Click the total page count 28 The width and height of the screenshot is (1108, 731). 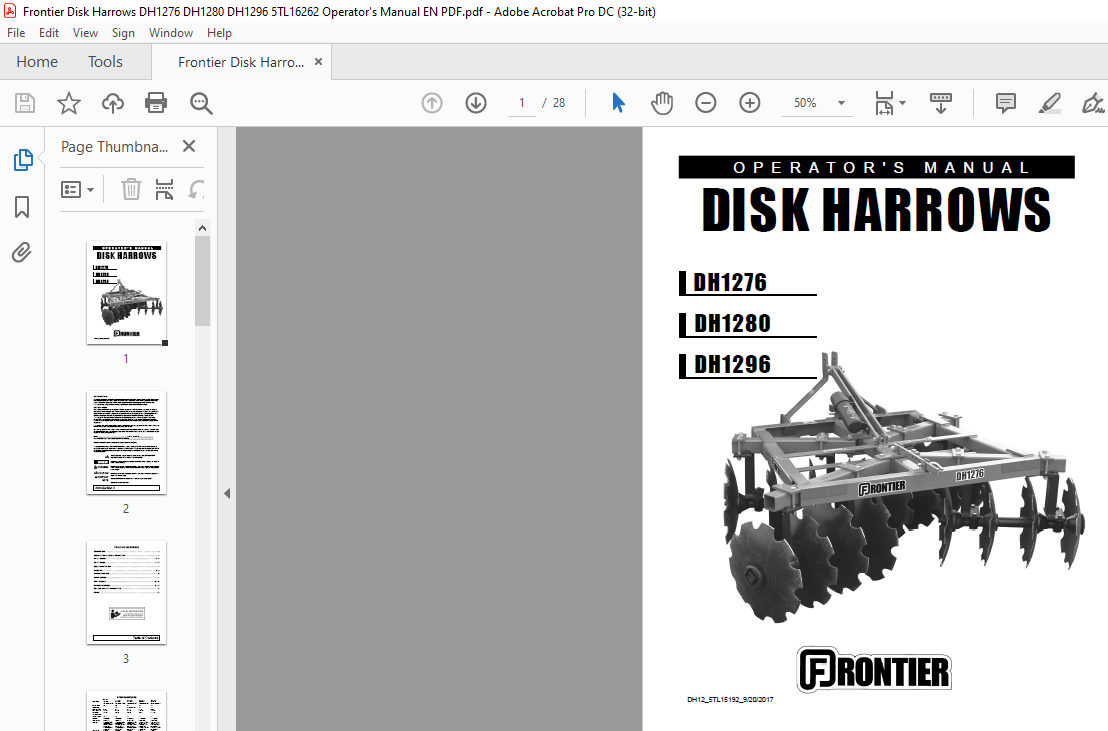click(558, 103)
